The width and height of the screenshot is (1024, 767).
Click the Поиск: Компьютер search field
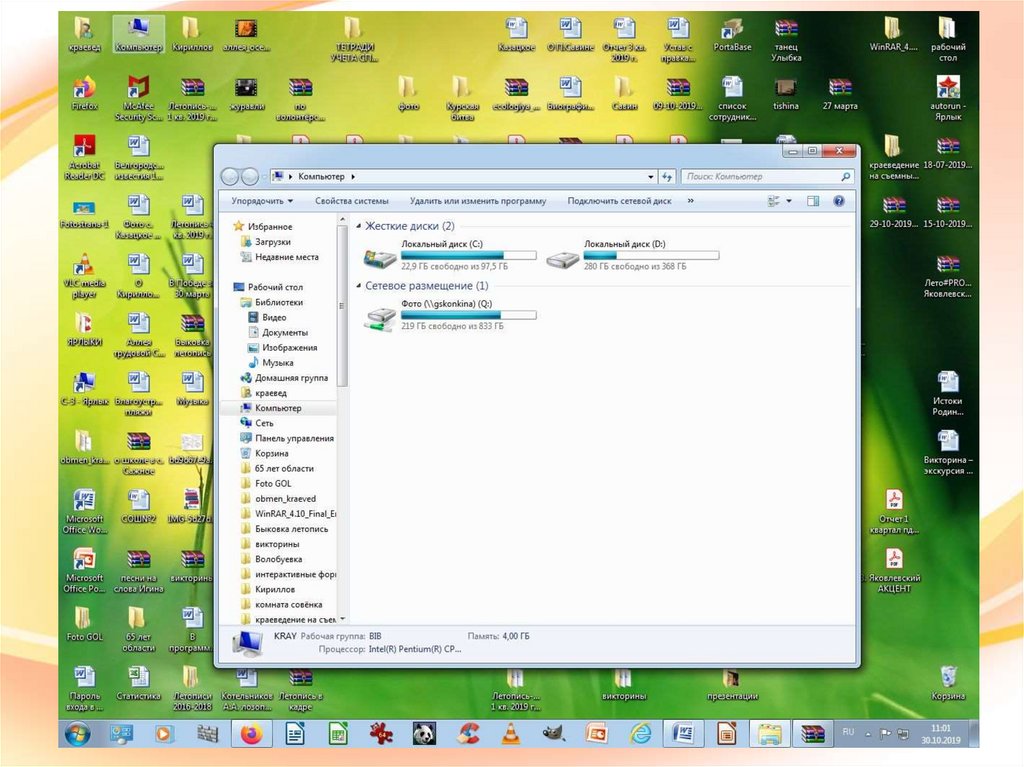[760, 177]
